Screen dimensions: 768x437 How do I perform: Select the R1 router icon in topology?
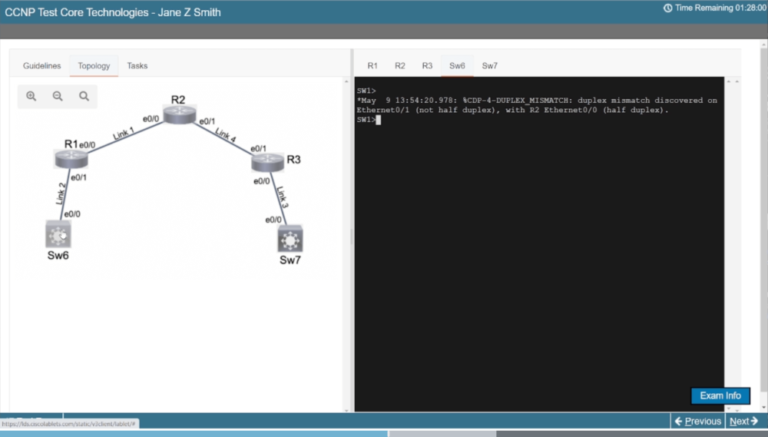(71, 158)
